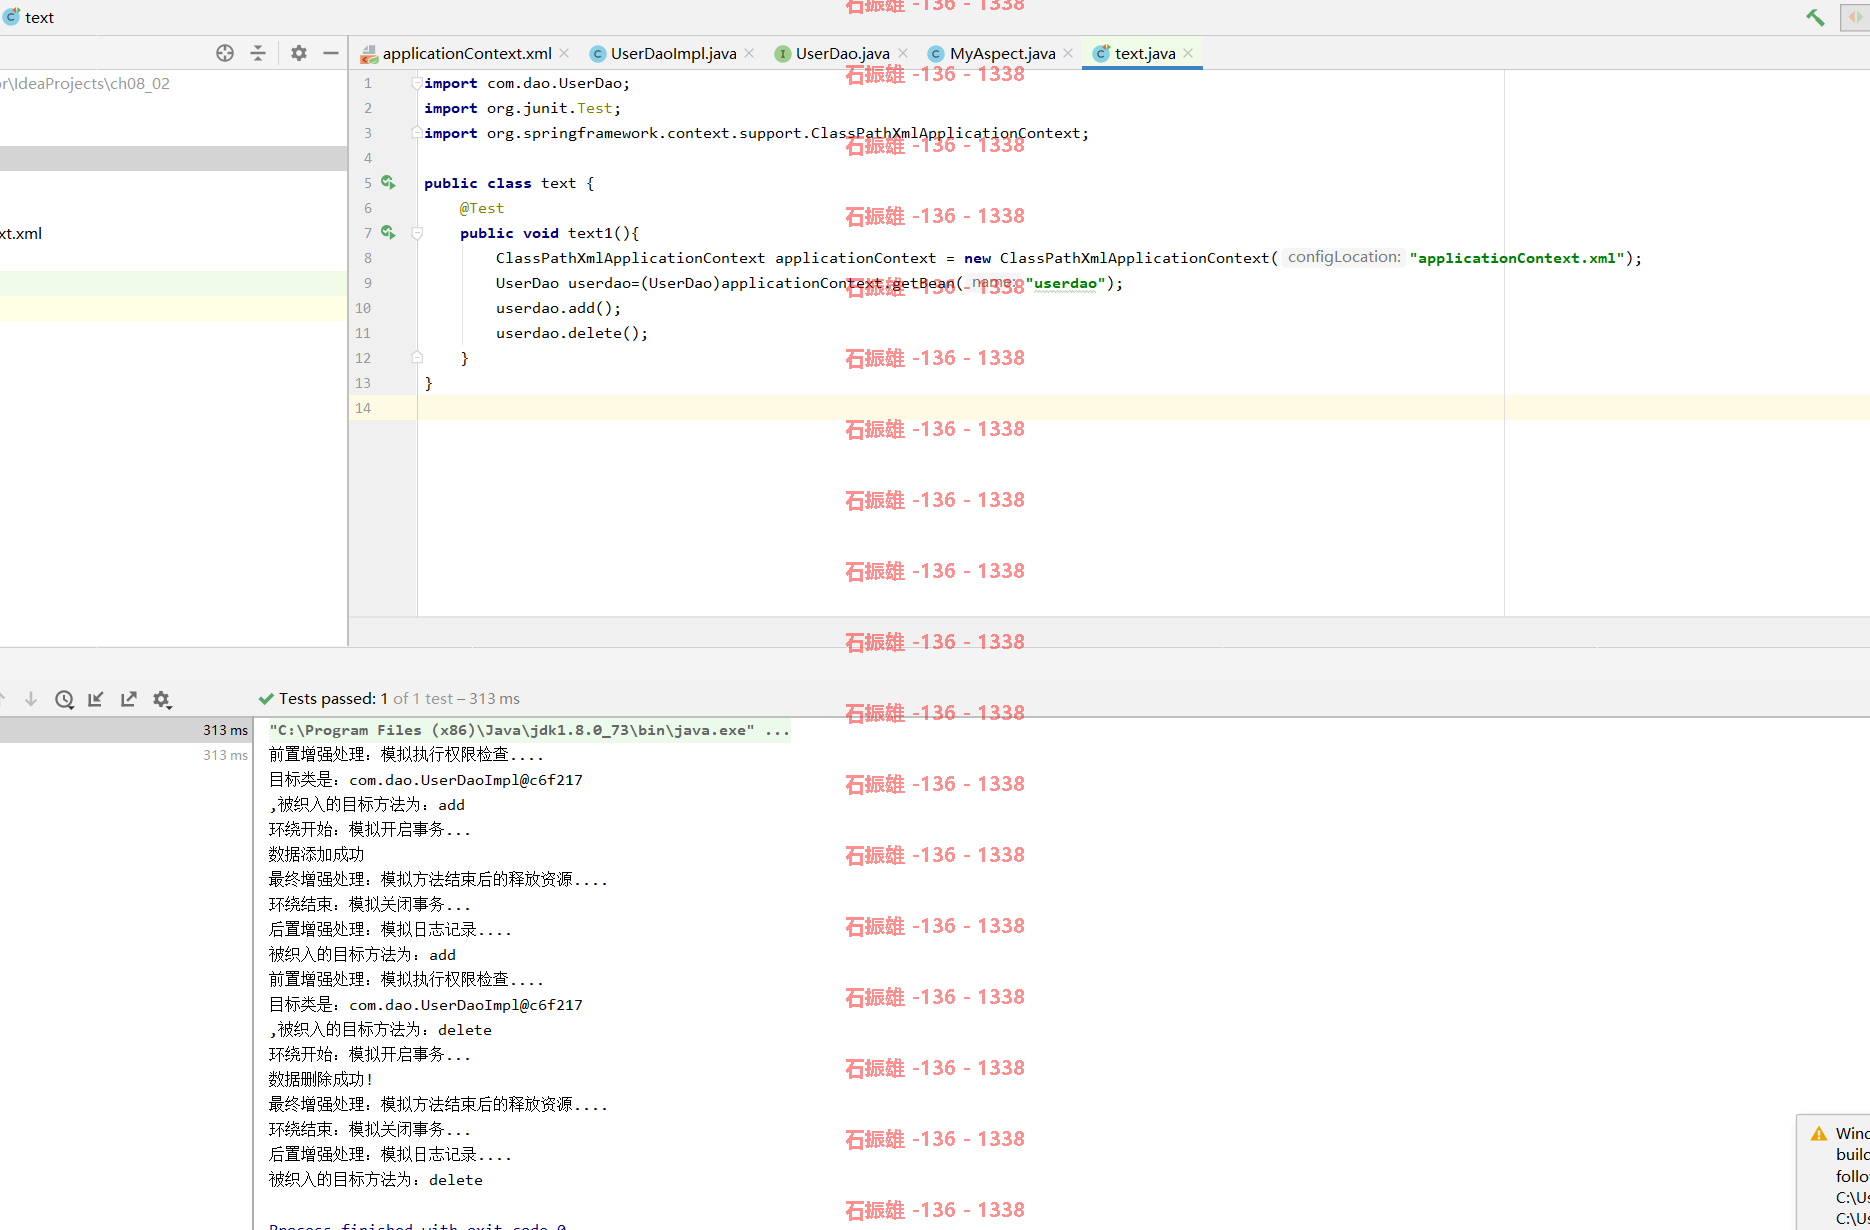The image size is (1870, 1230).
Task: Collapse all nodes in project panel
Action: click(x=258, y=53)
